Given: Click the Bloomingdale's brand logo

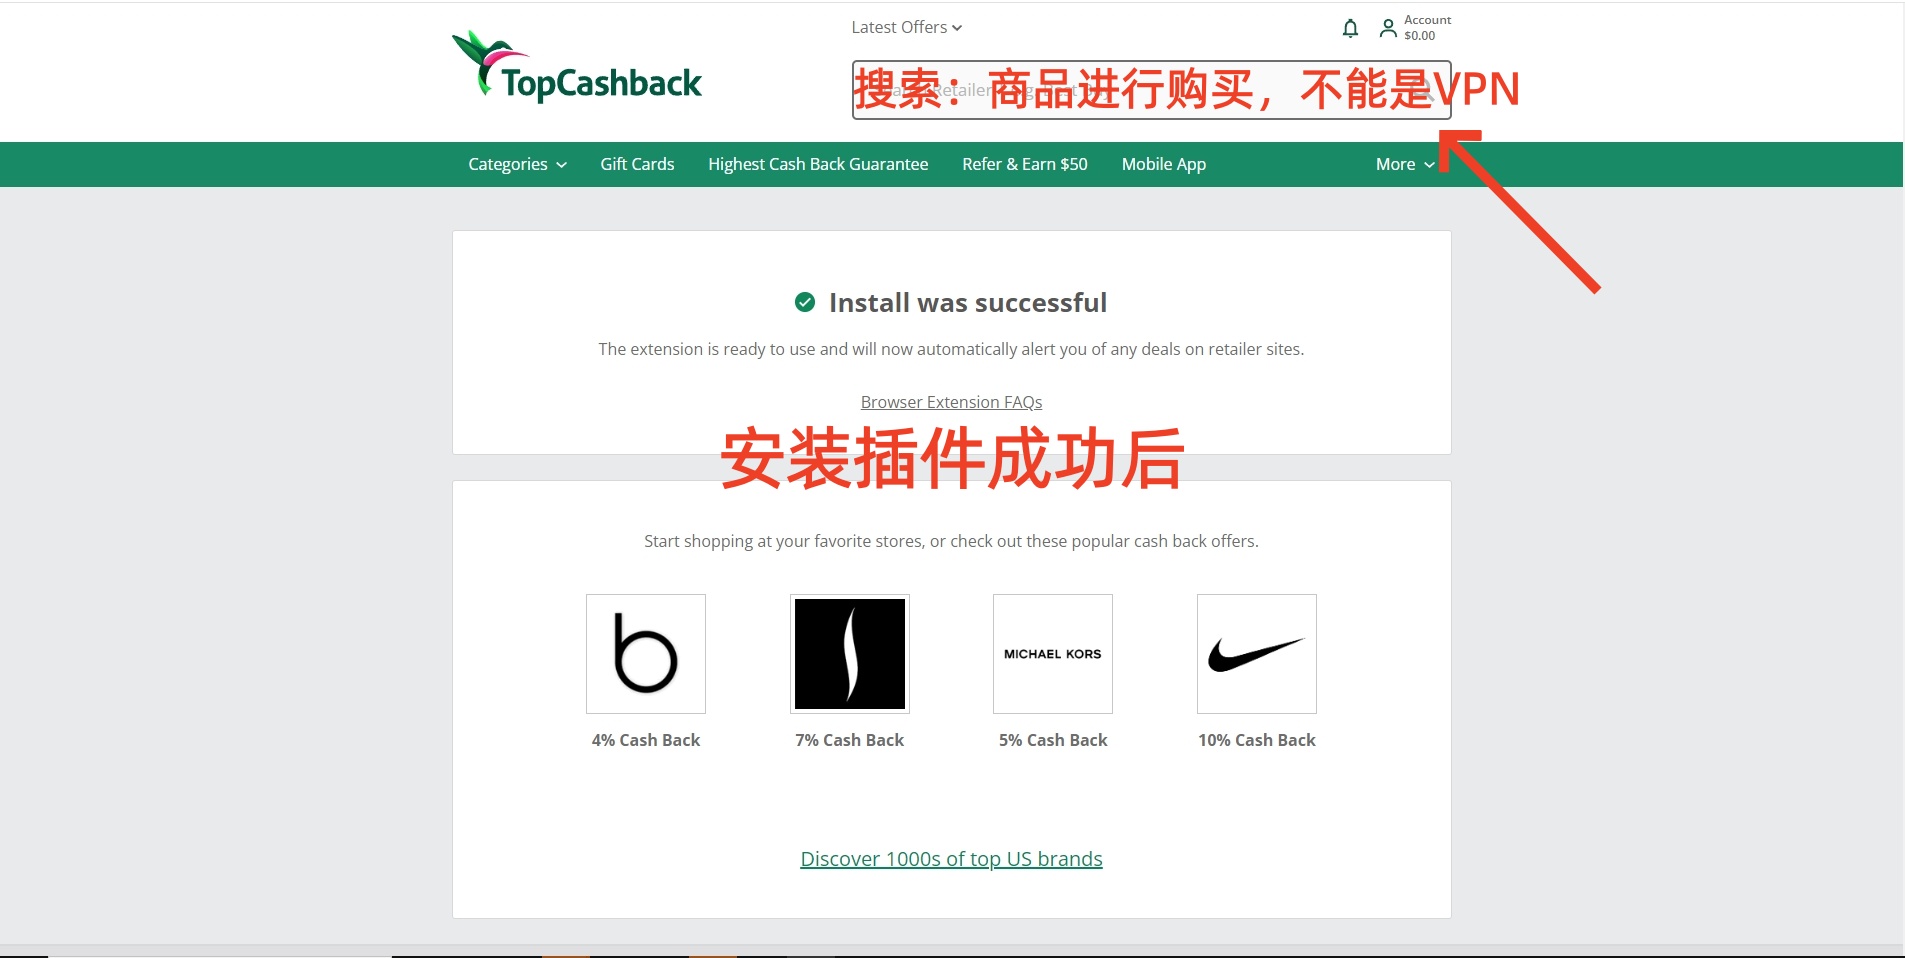Looking at the screenshot, I should coord(645,653).
